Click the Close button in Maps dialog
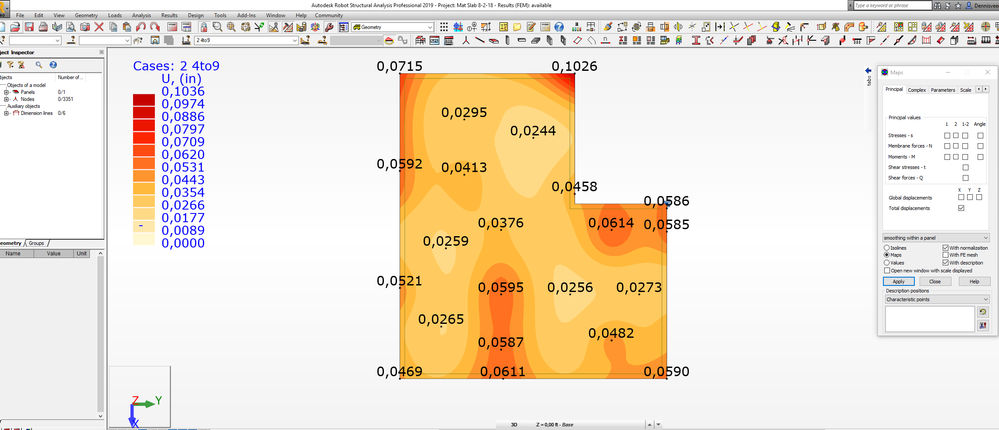This screenshot has height=430, width=999. [935, 281]
